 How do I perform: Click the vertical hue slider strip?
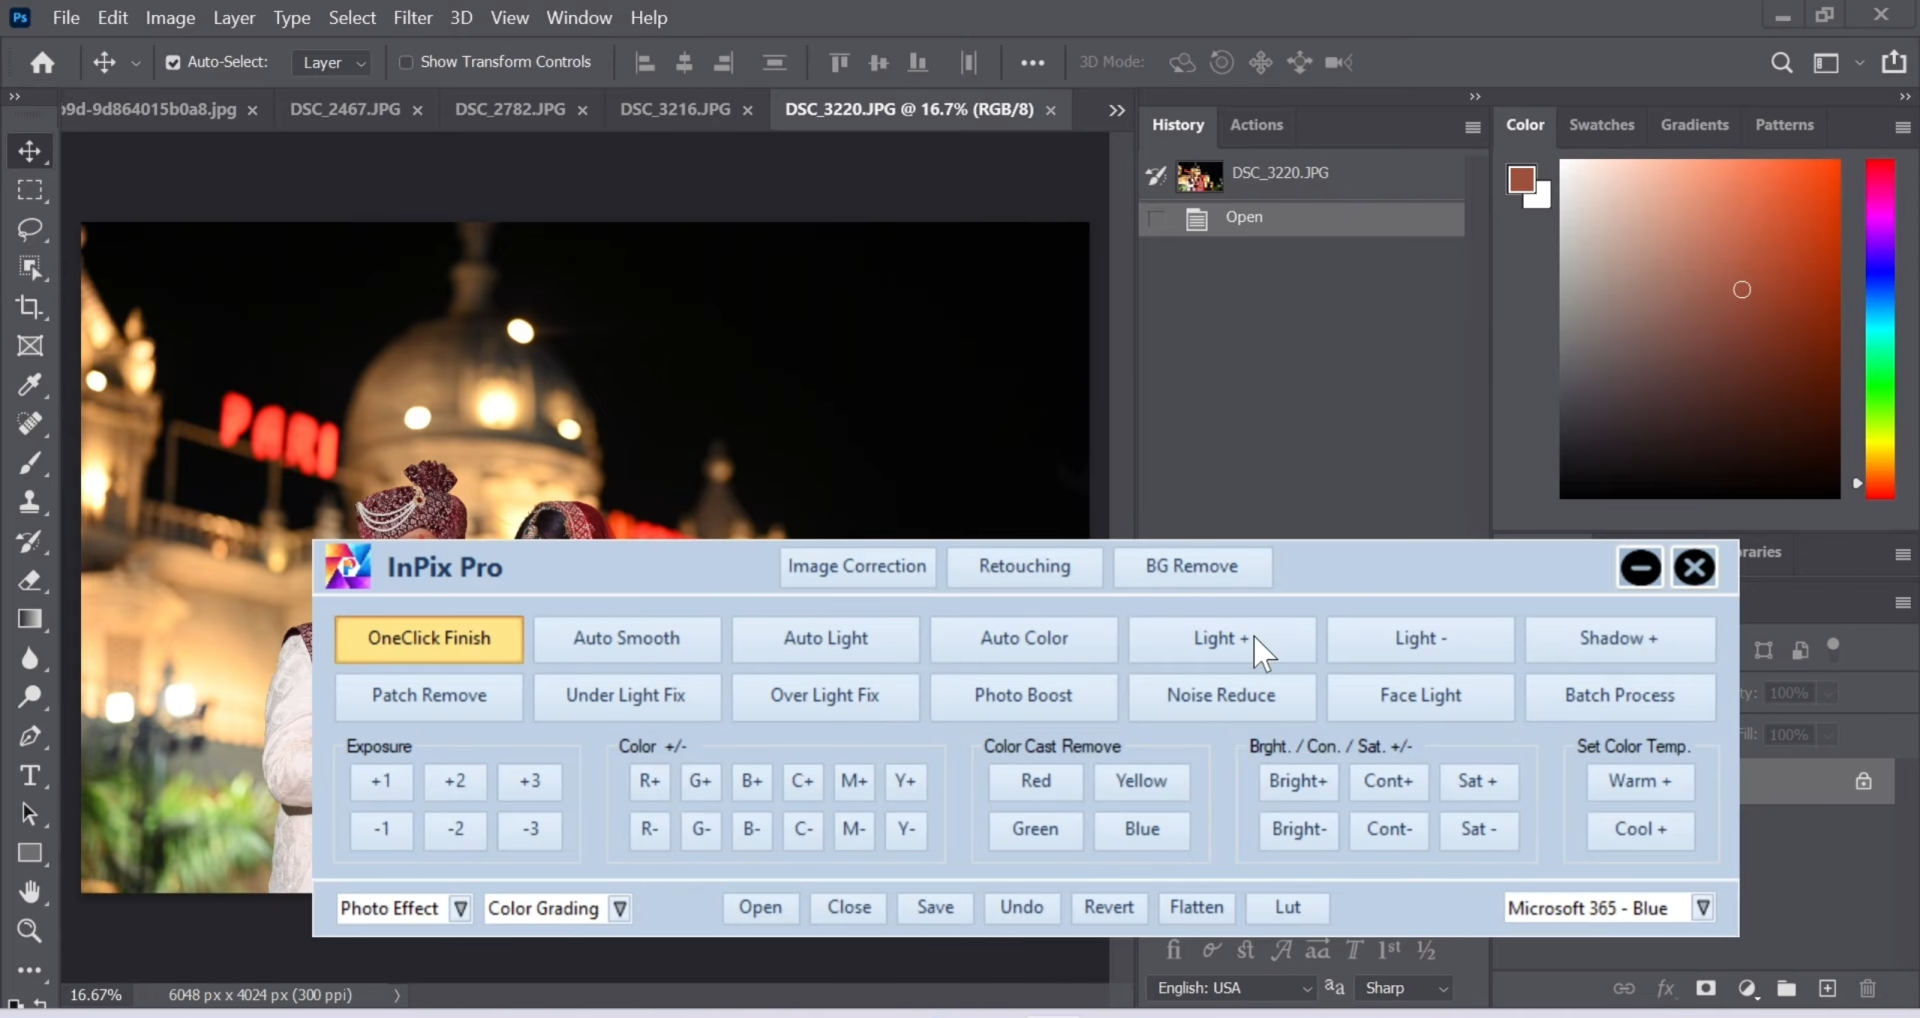(1880, 329)
